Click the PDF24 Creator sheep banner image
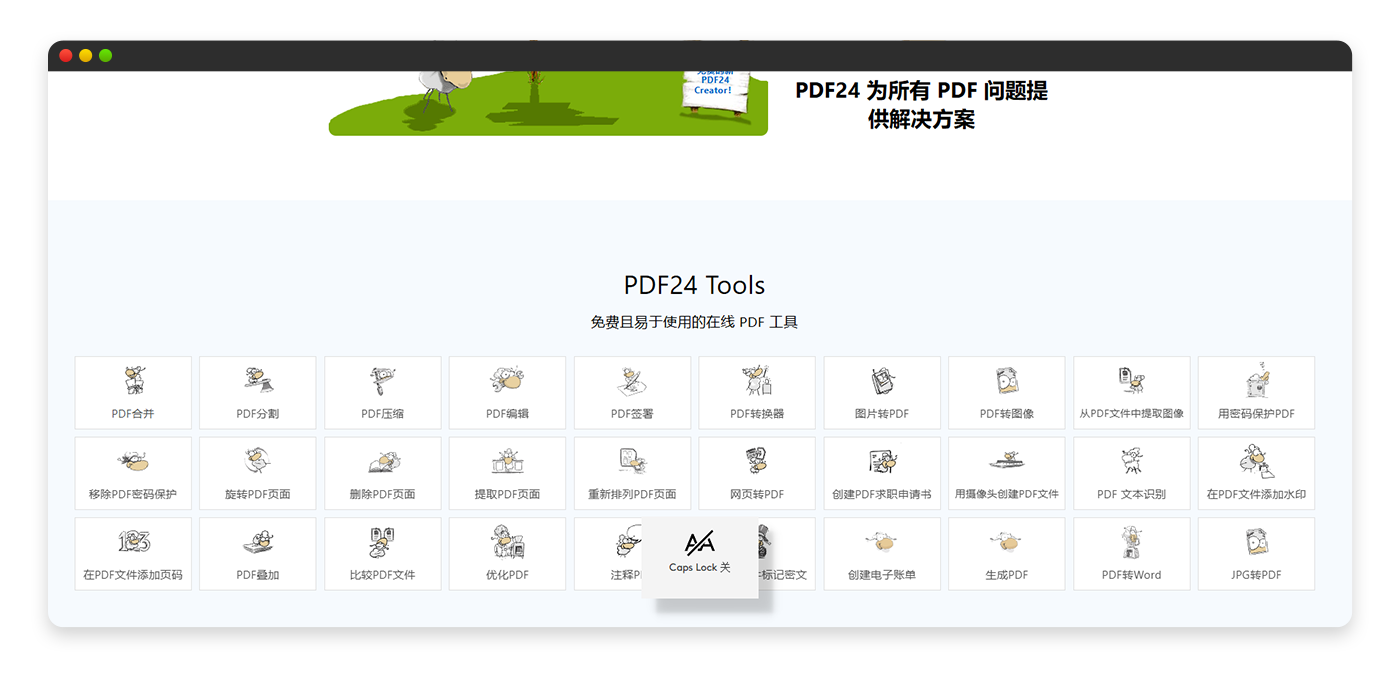 548,103
